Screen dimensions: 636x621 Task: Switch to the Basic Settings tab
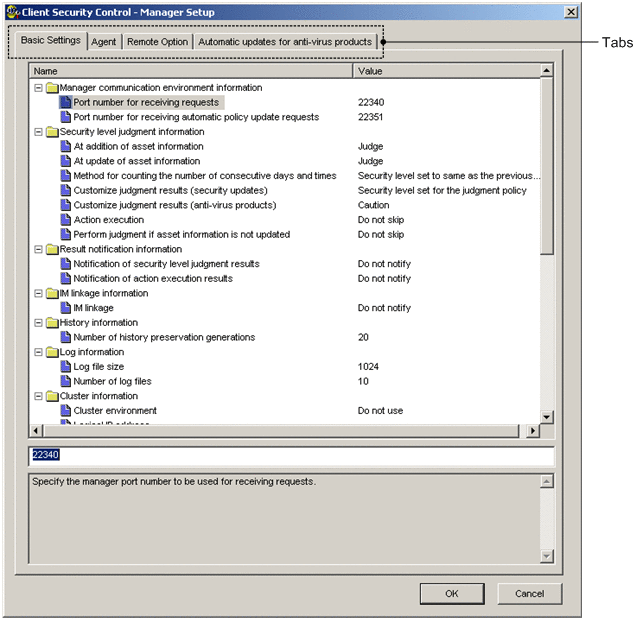pyautogui.click(x=51, y=40)
